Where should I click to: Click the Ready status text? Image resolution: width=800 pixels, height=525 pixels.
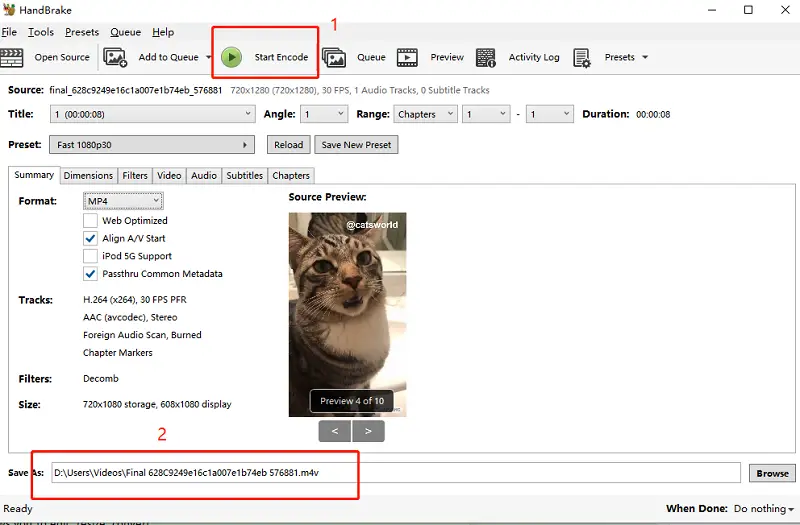(x=18, y=509)
